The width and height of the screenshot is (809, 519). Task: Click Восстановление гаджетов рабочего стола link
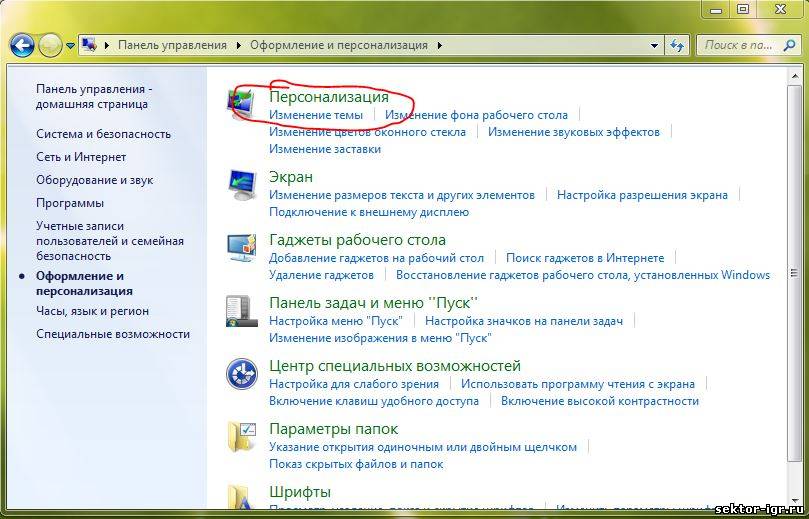tap(583, 275)
